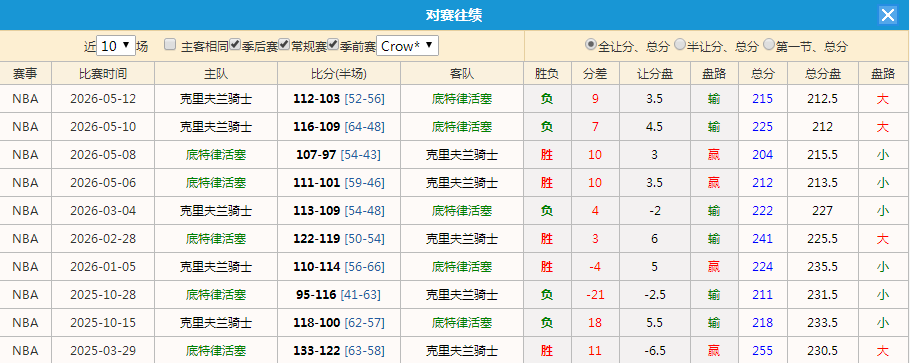Screen dimensions: 910x363
Task: Click score 118-100 [62-57]
Action: (x=339, y=323)
